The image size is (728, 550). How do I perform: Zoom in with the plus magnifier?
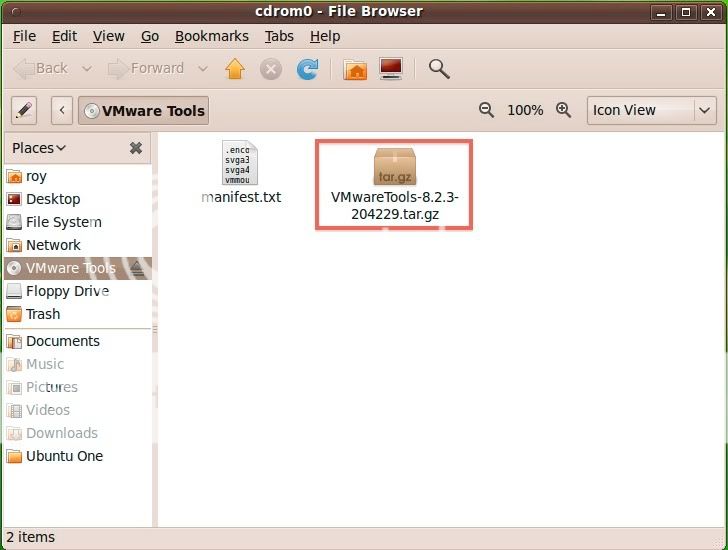(564, 110)
